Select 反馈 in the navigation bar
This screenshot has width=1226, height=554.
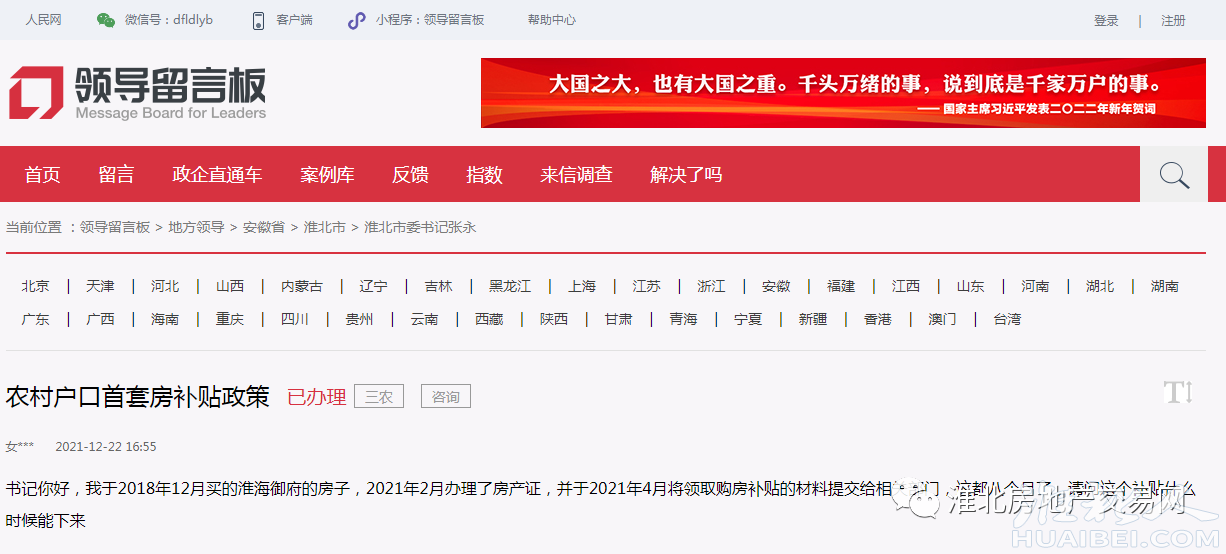pos(410,175)
